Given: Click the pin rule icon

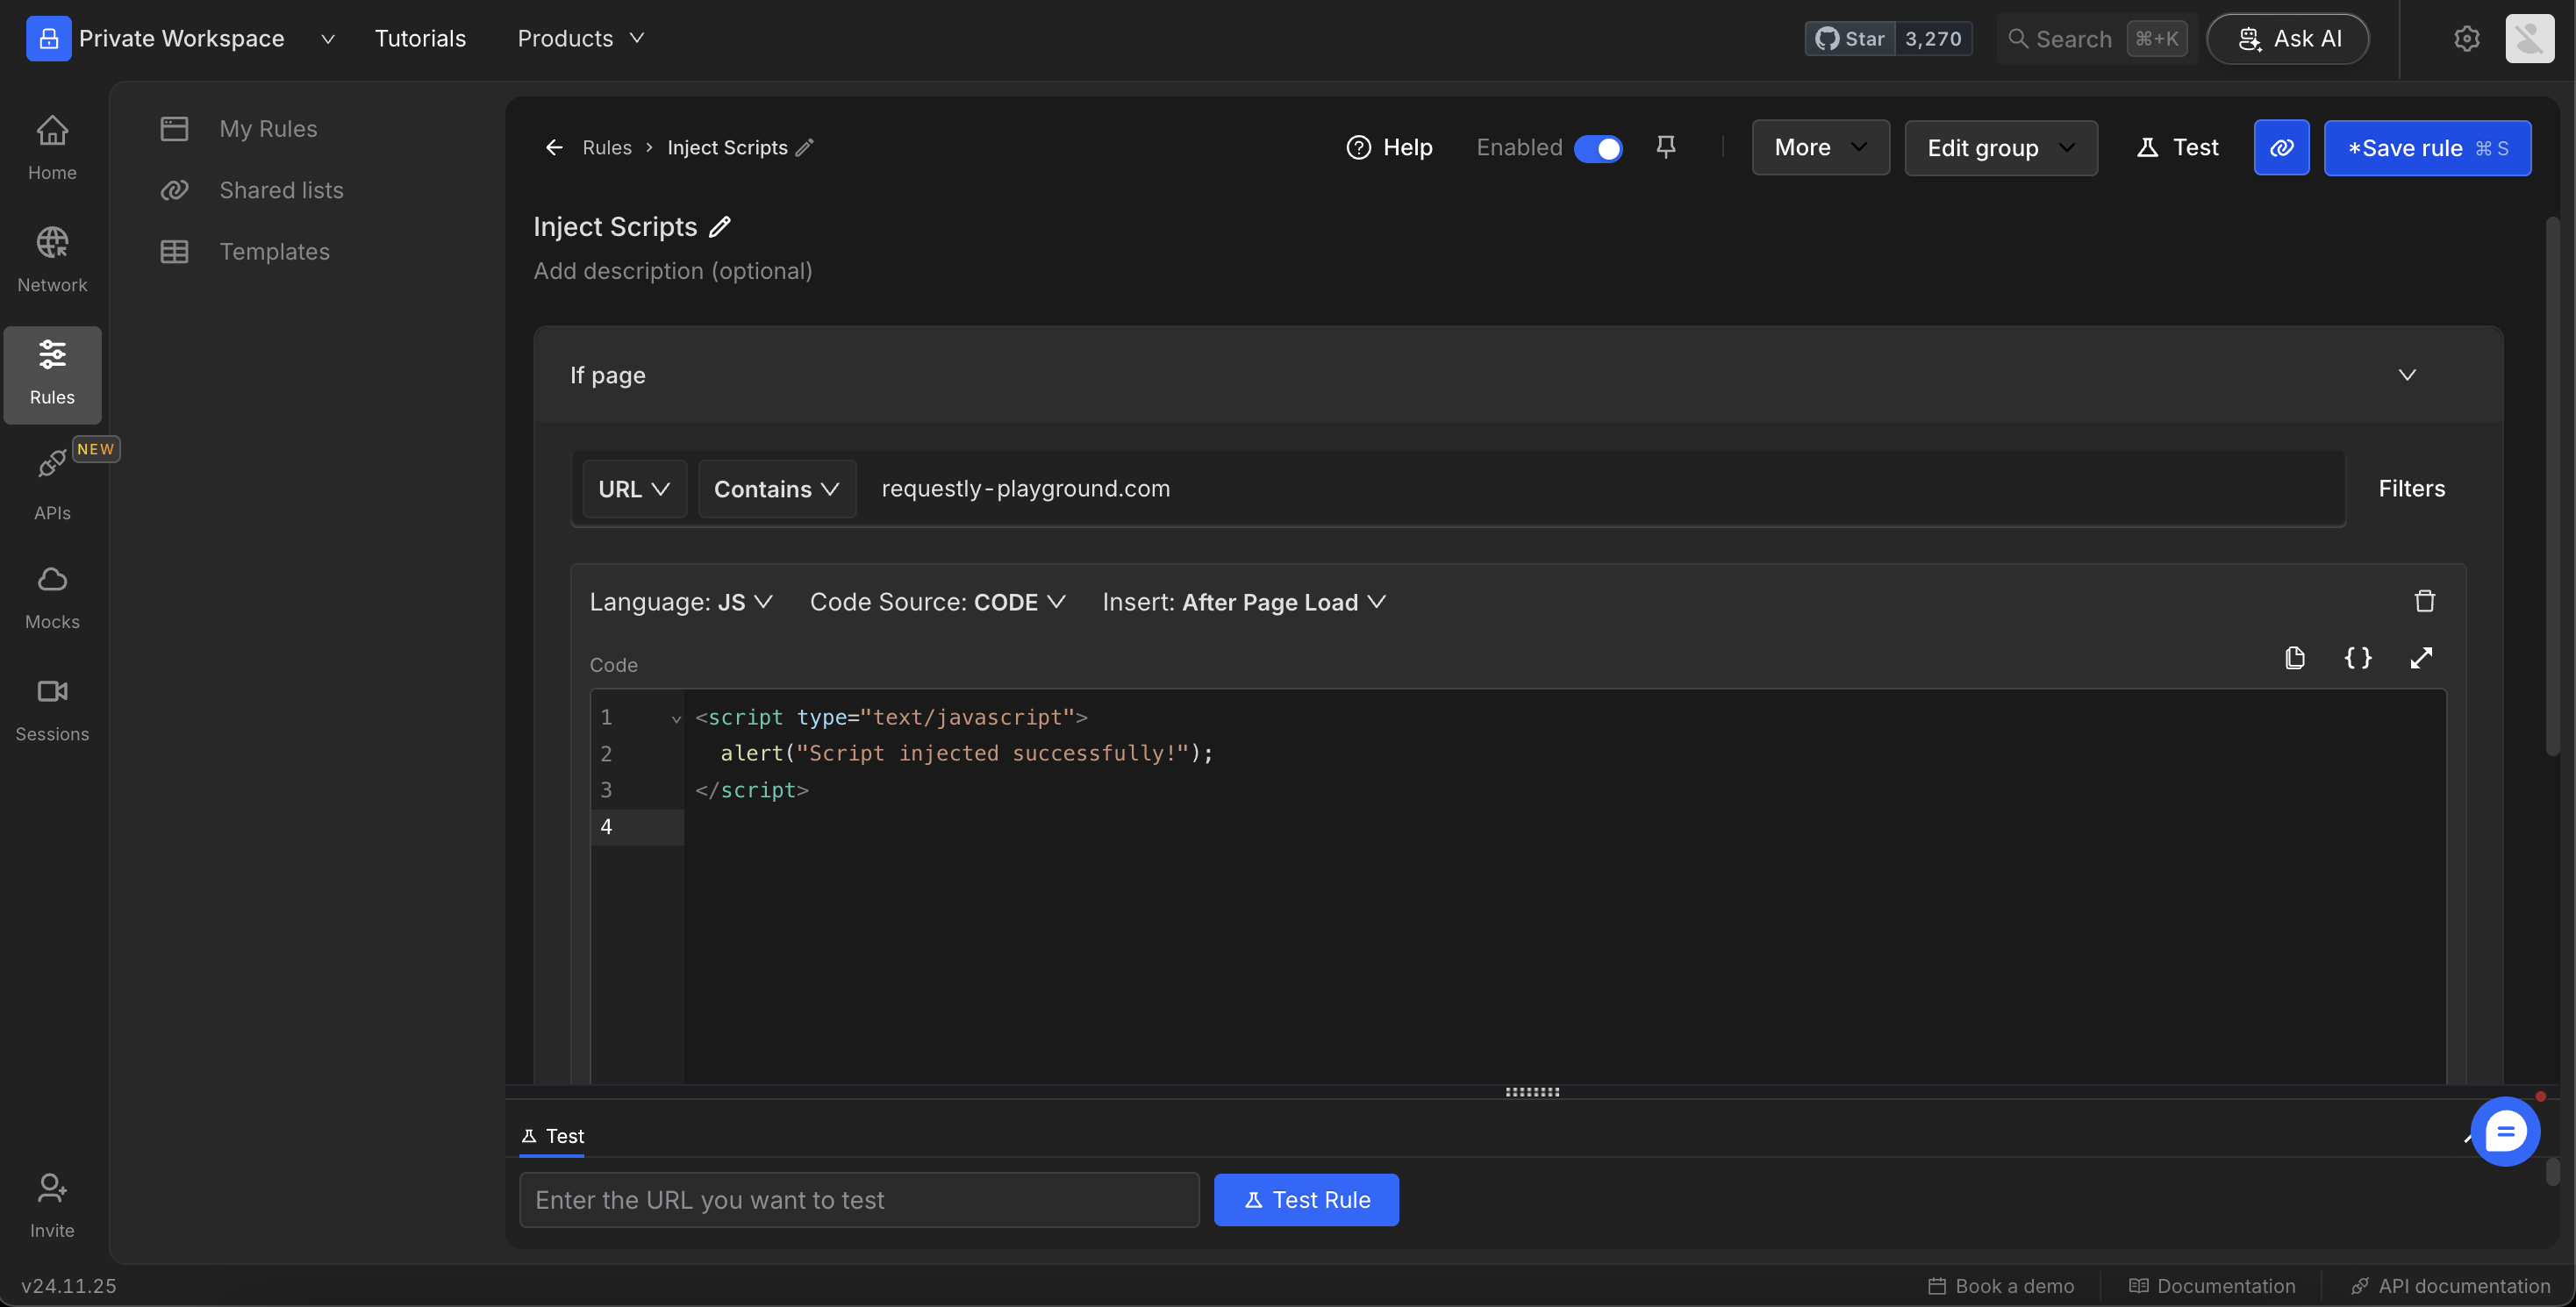Looking at the screenshot, I should (x=1665, y=147).
